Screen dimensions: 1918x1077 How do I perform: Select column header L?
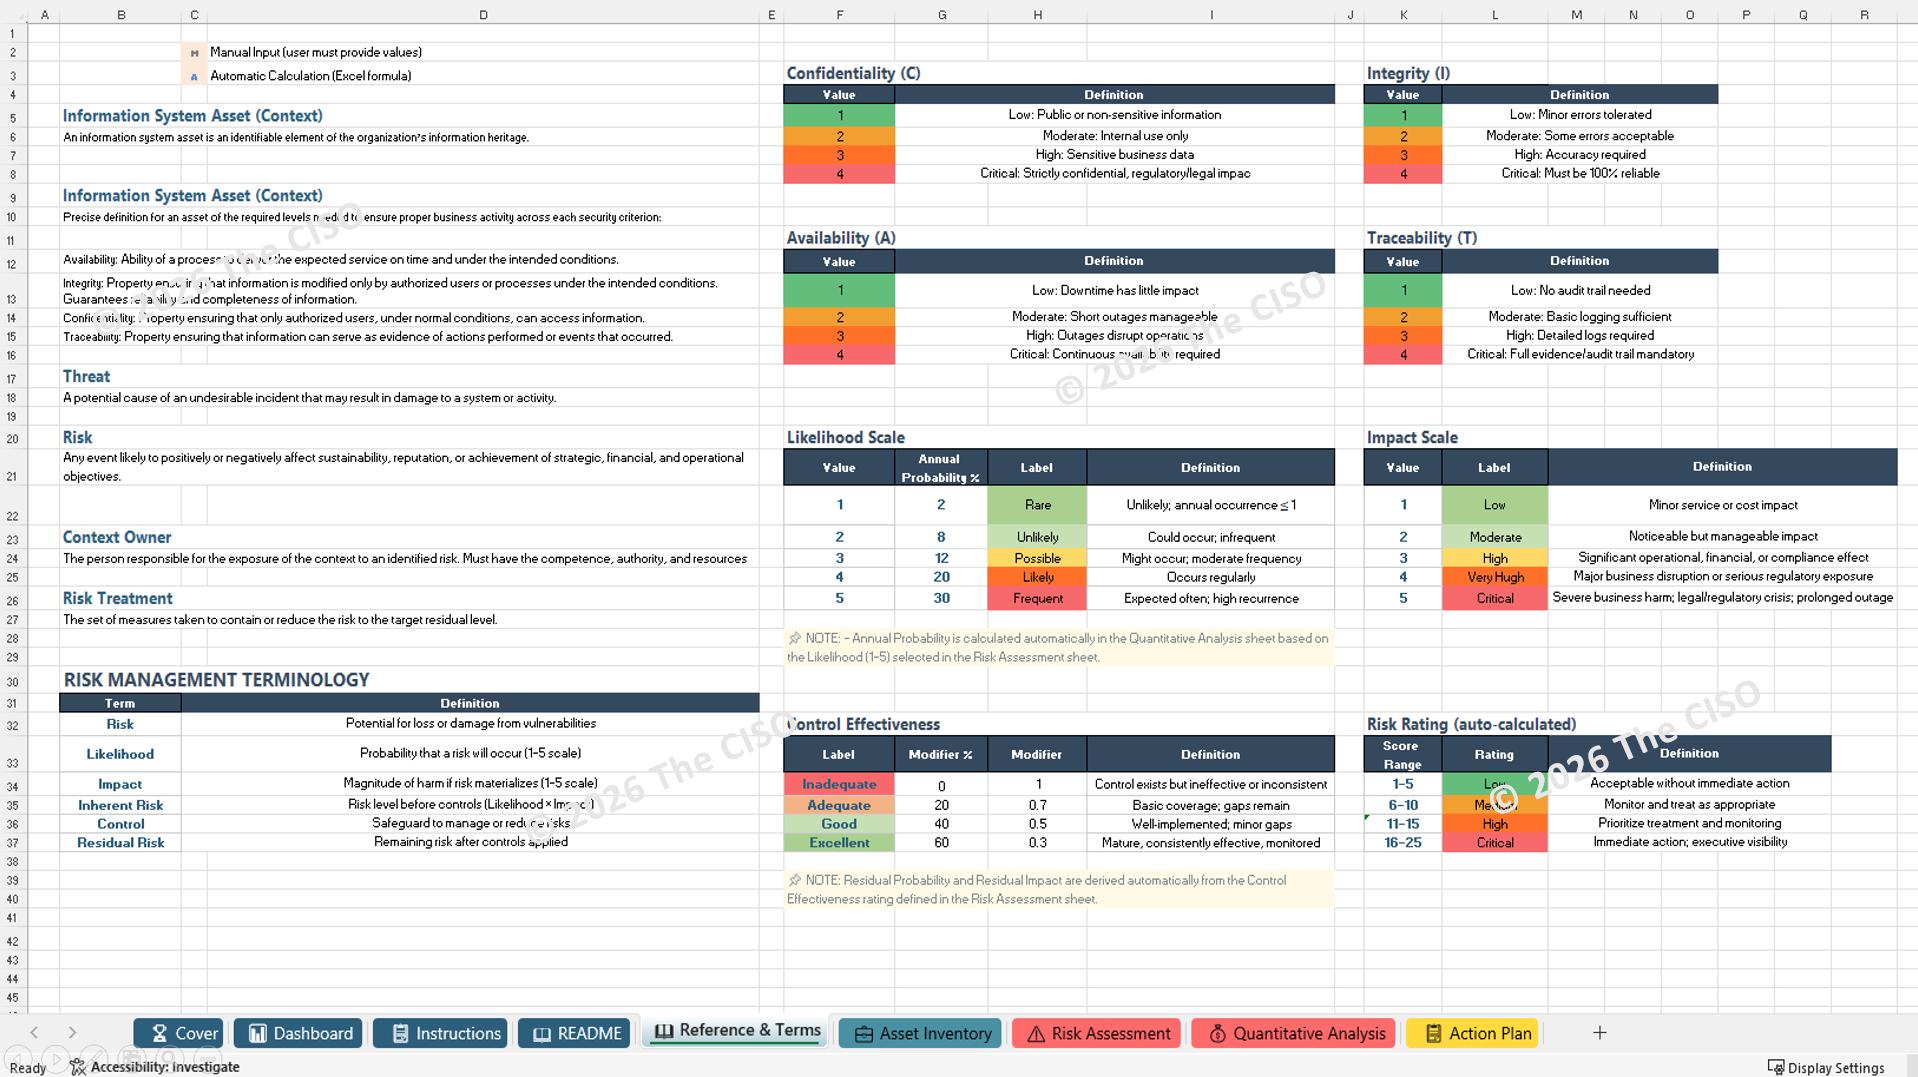(1495, 15)
